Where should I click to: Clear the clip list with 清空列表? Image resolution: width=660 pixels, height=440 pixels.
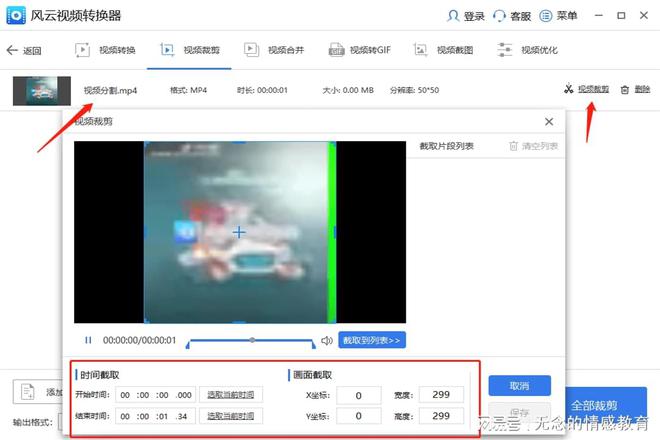[534, 146]
